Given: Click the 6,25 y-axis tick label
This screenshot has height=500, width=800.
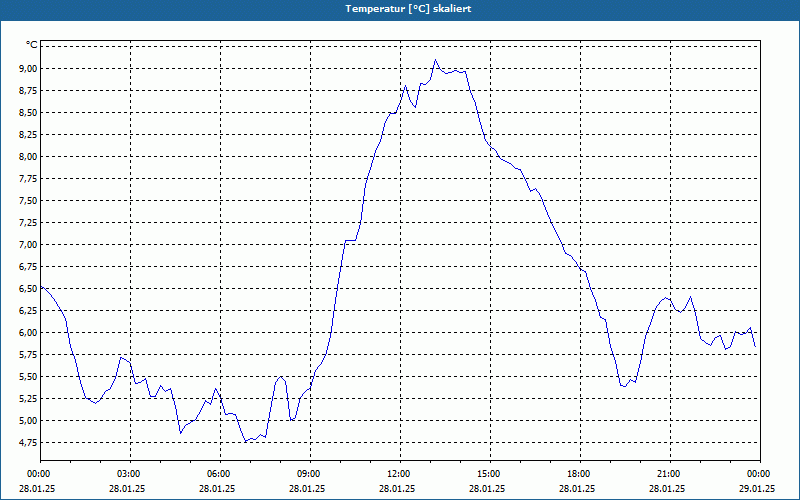Looking at the screenshot, I should 29,310.
